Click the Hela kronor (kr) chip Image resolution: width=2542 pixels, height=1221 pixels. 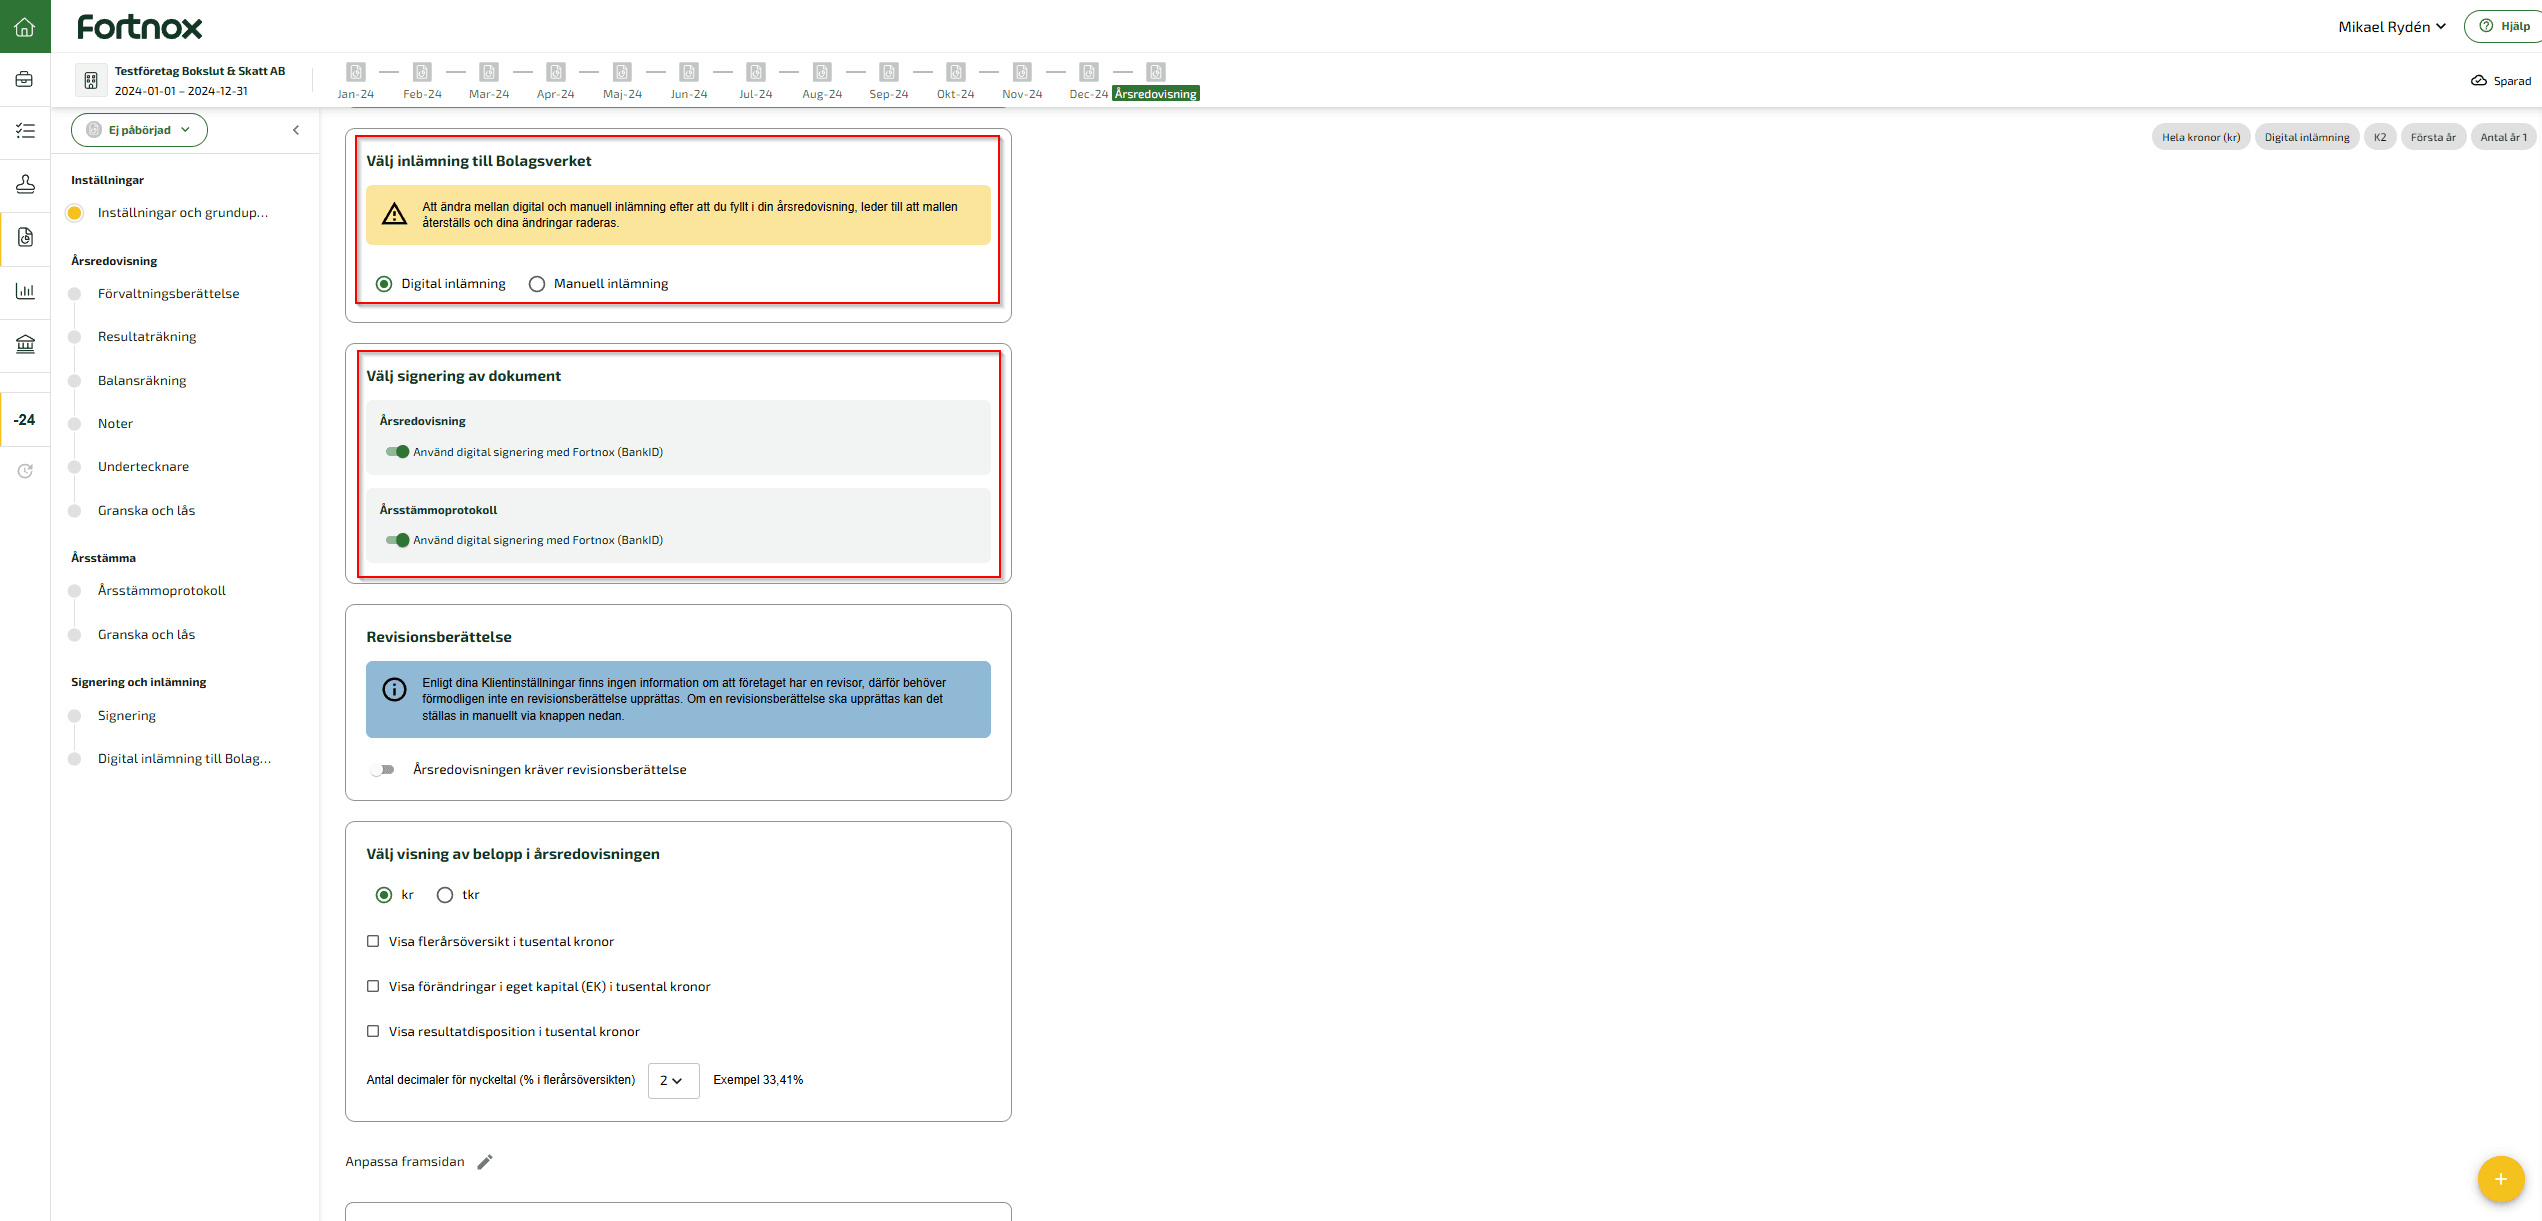(2201, 137)
